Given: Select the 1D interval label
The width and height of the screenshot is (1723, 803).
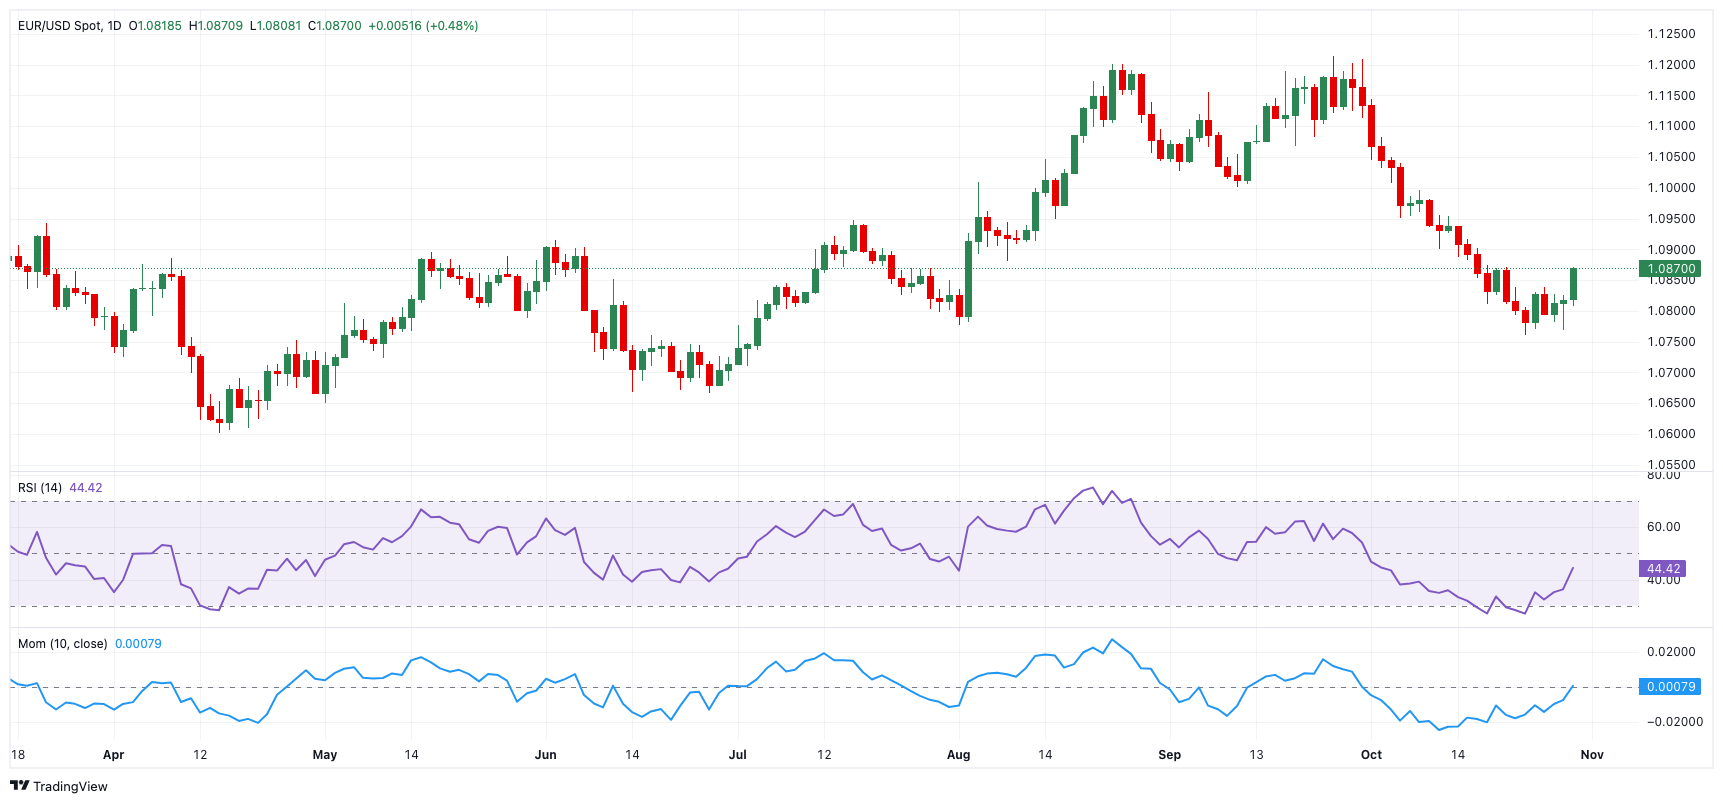Looking at the screenshot, I should coord(113,26).
